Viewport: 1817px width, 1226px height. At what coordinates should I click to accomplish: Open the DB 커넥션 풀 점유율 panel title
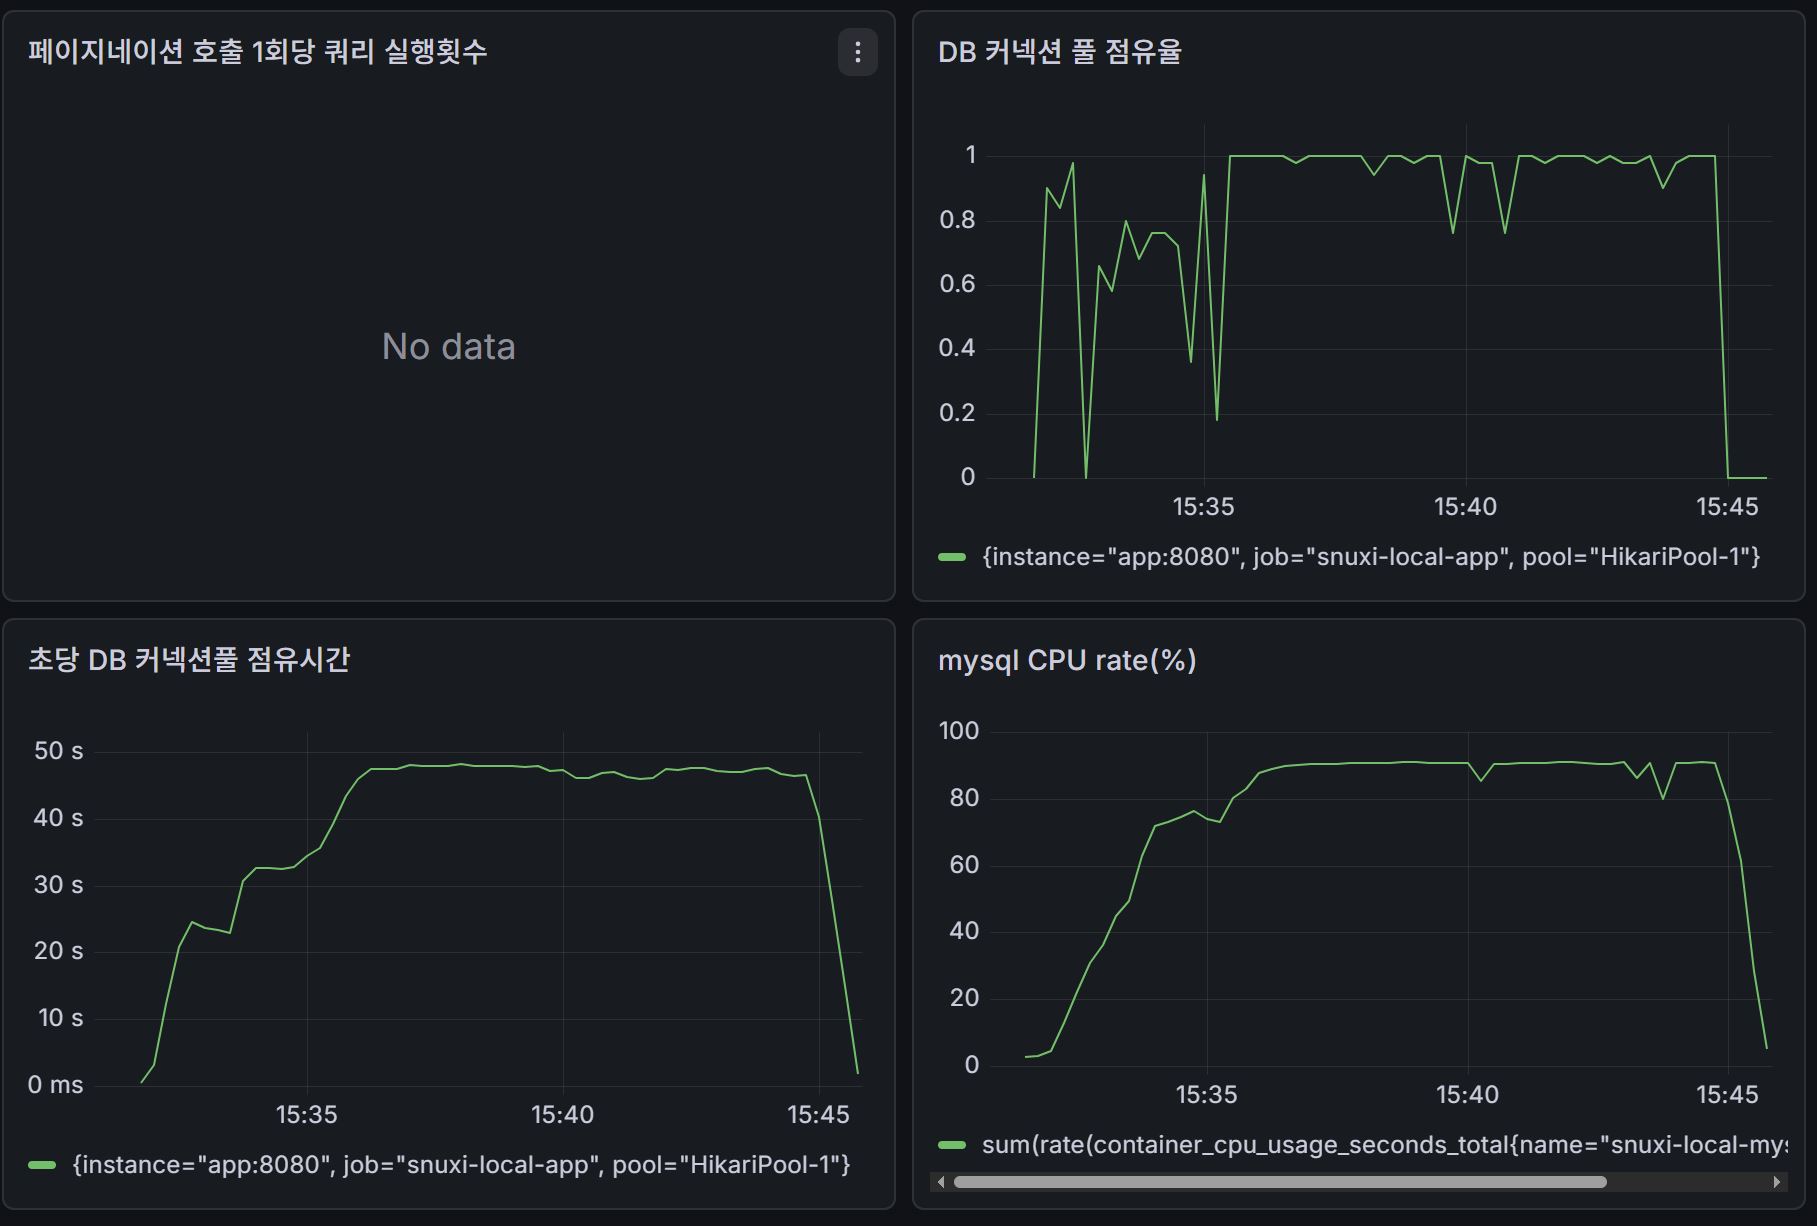point(1059,52)
